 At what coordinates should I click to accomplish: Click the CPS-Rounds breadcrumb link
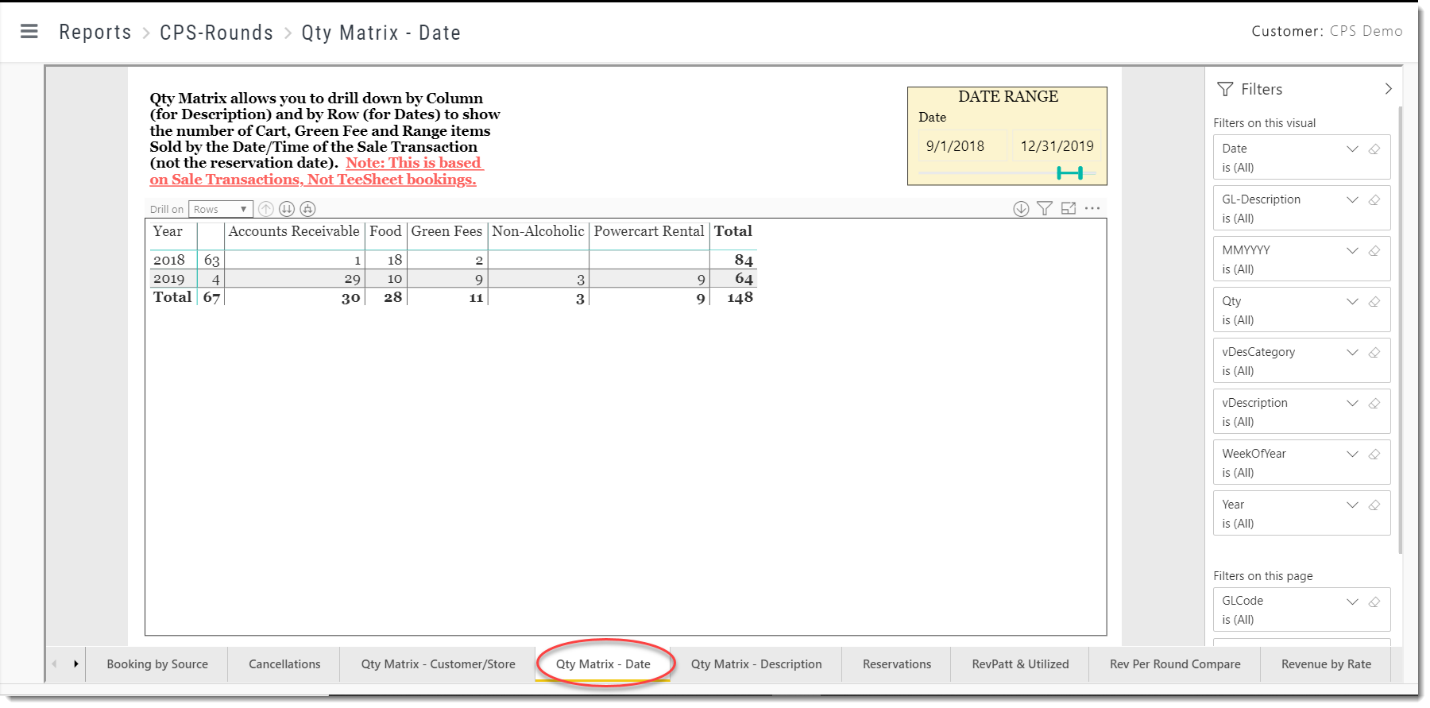click(x=216, y=32)
